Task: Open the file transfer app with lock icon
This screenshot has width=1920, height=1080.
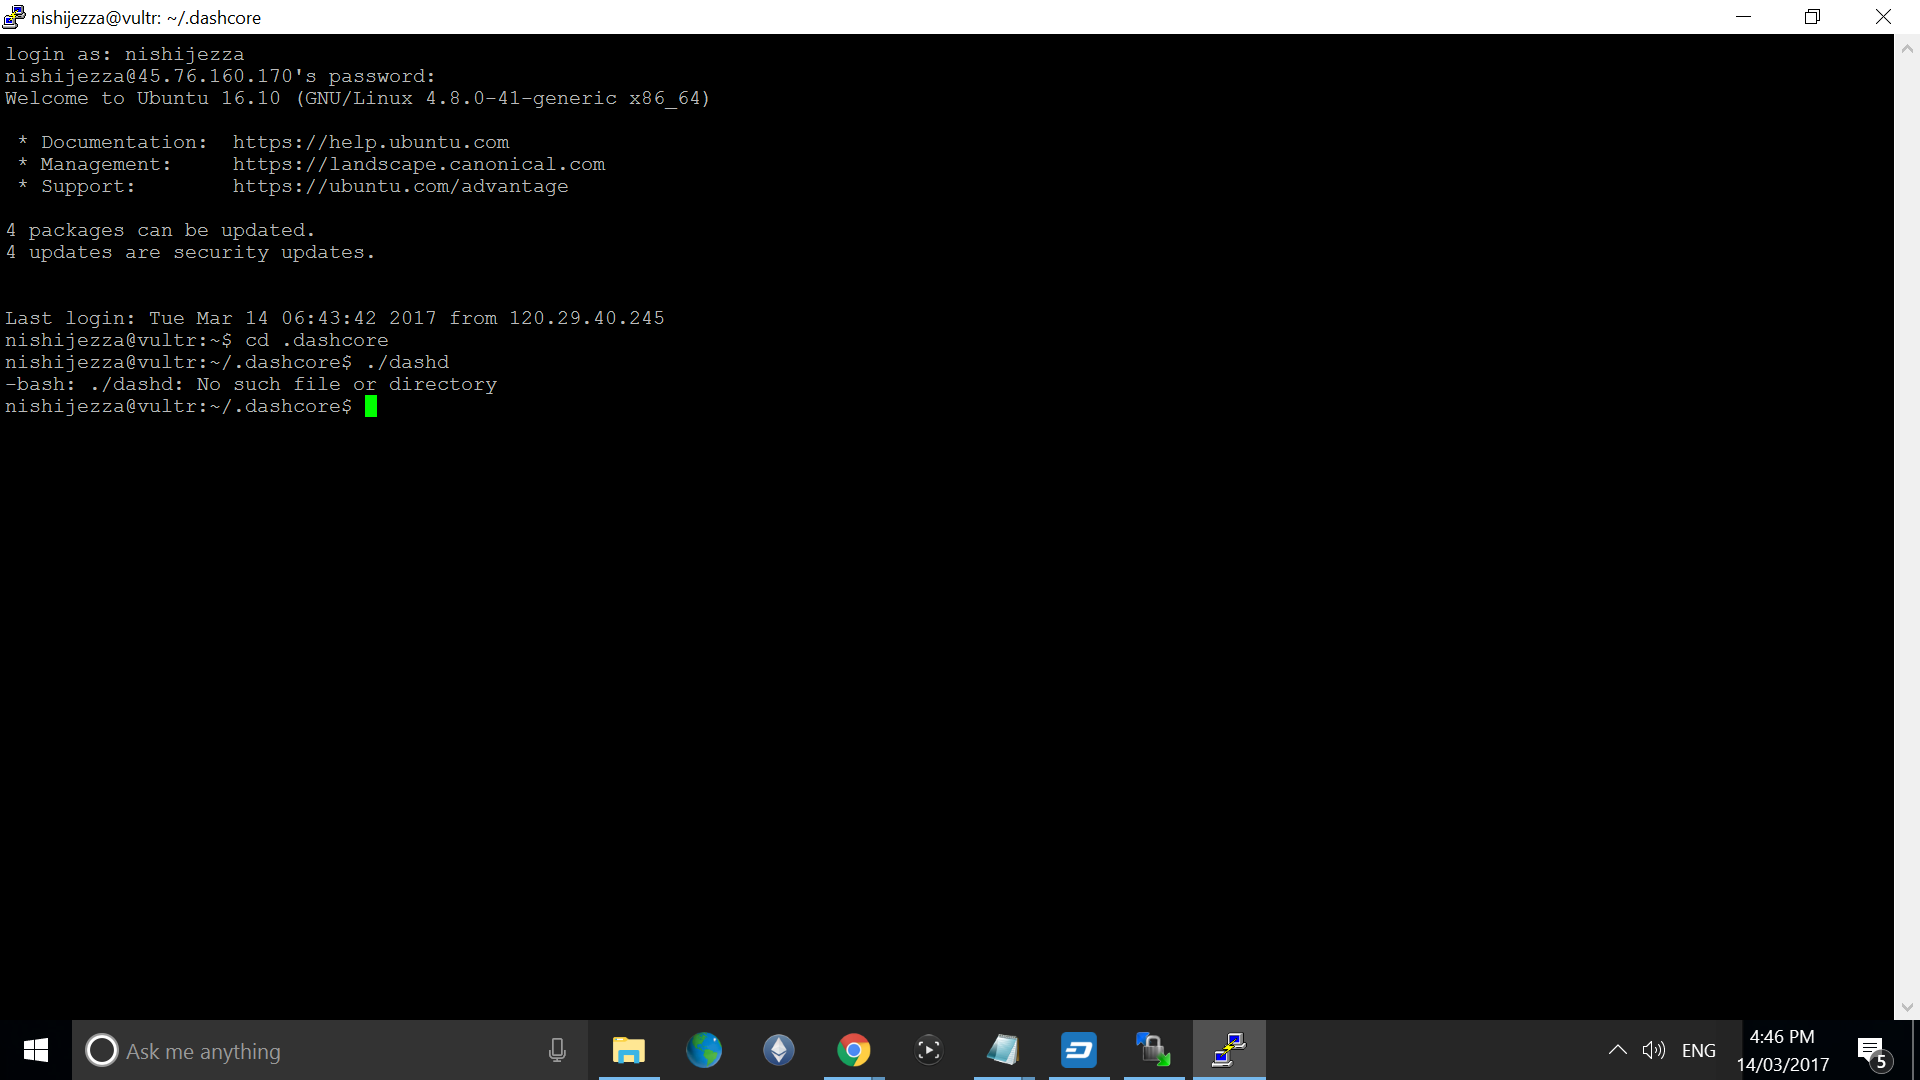Action: pos(1154,1050)
